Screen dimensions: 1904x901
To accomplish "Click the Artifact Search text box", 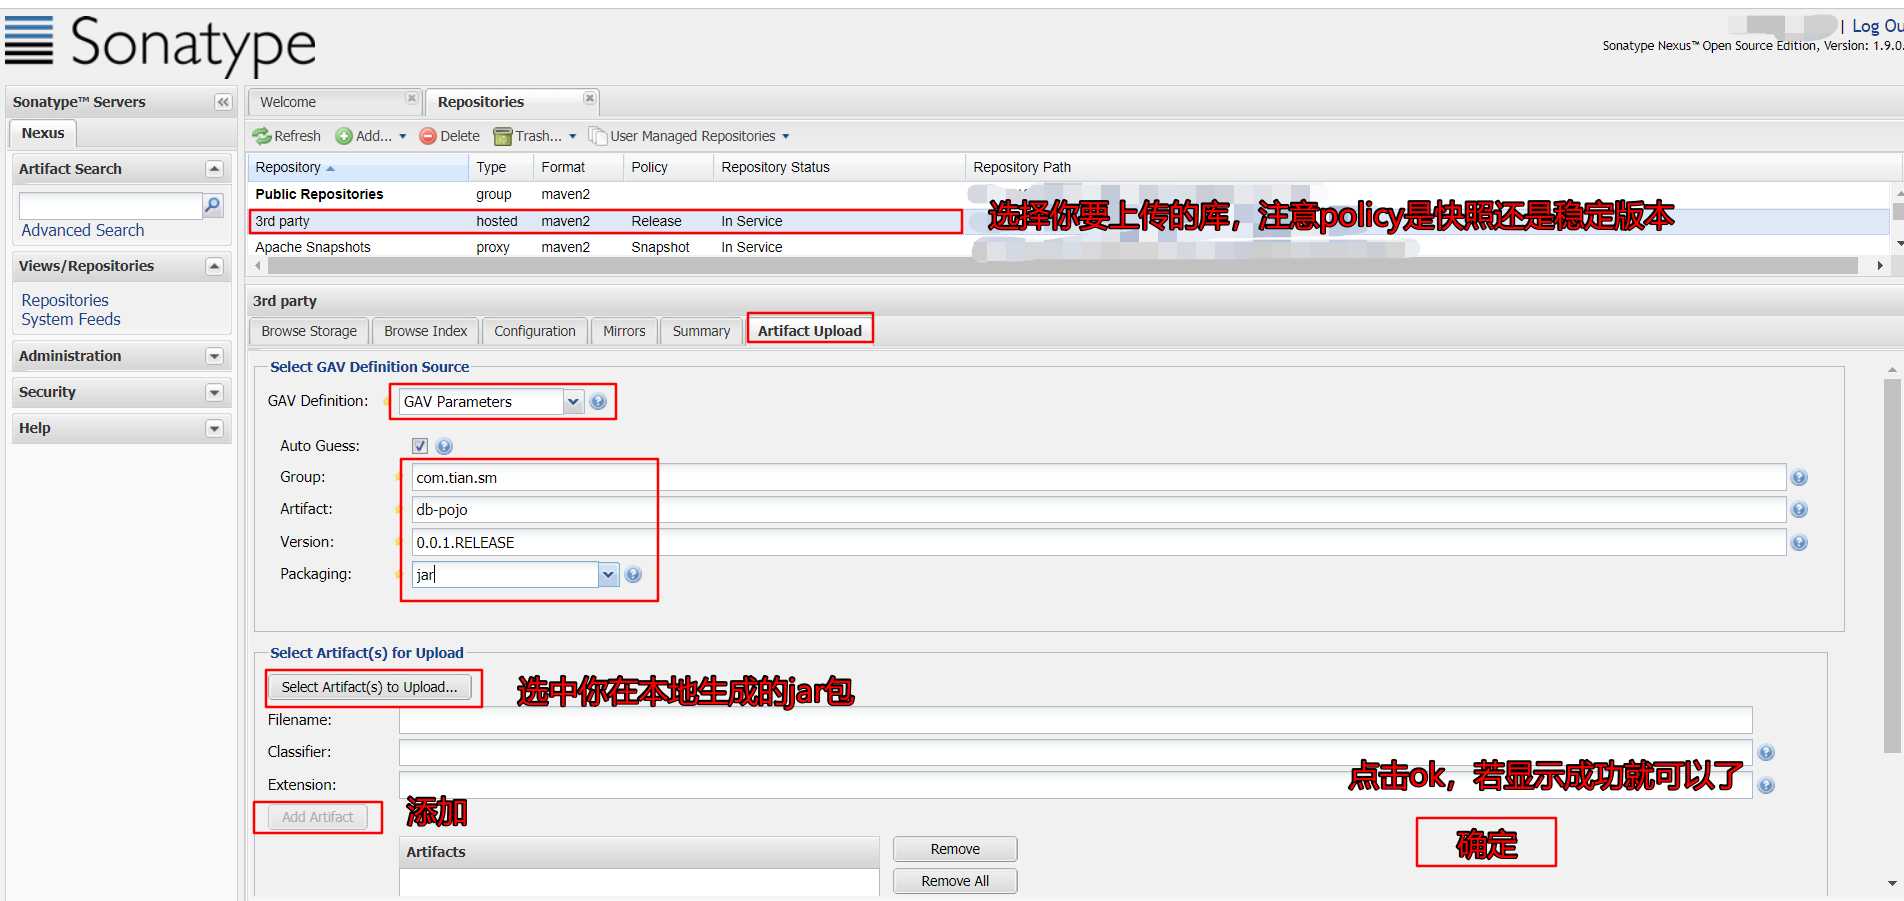I will (x=111, y=206).
